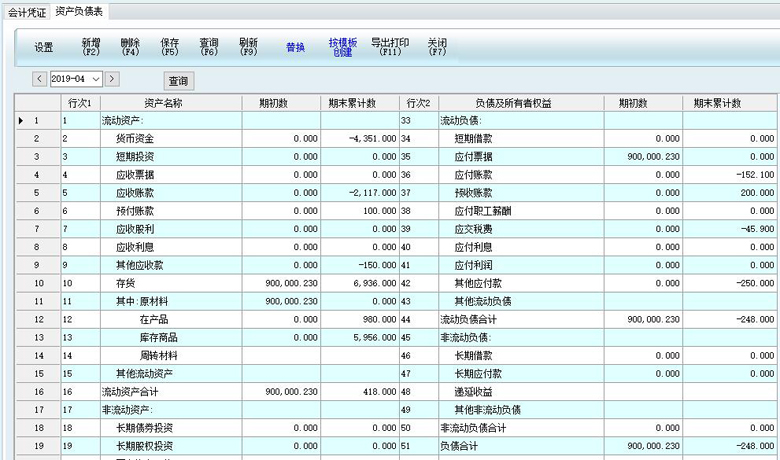Click the 负债及所有者权益 column header

pos(514,103)
